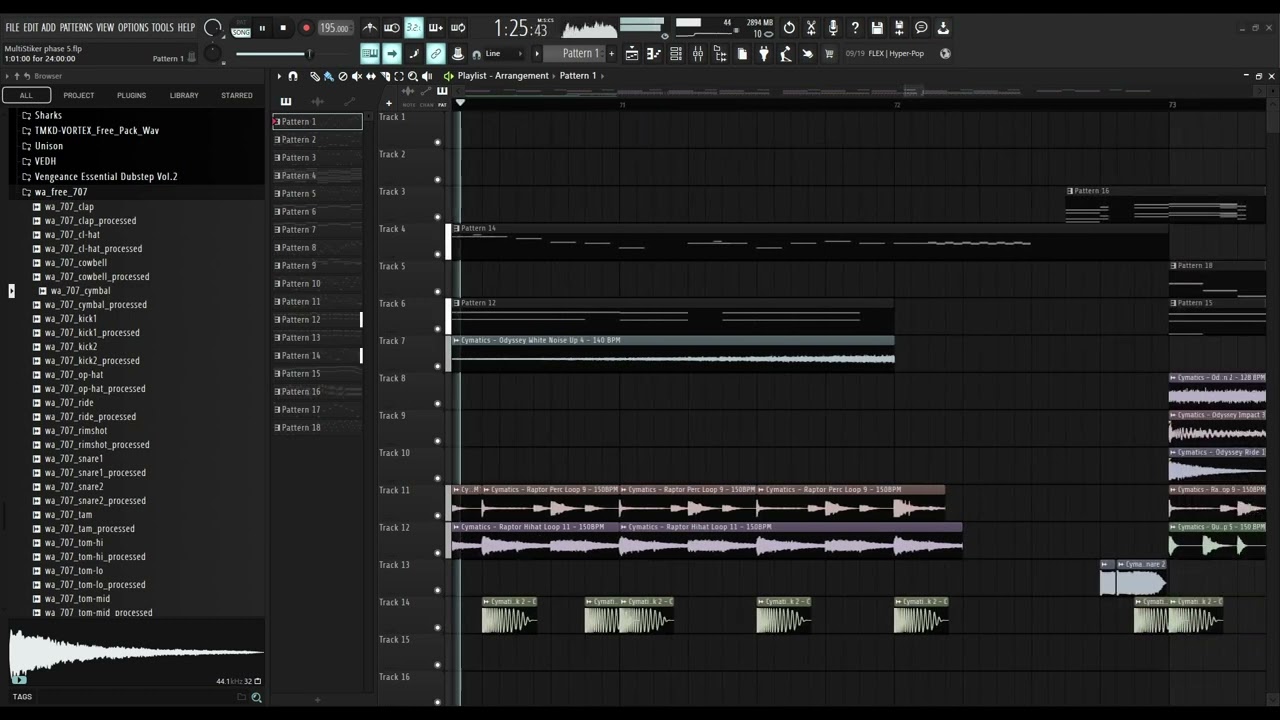Viewport: 1280px width, 720px height.
Task: Save the project with floppy disk icon
Action: (x=877, y=28)
